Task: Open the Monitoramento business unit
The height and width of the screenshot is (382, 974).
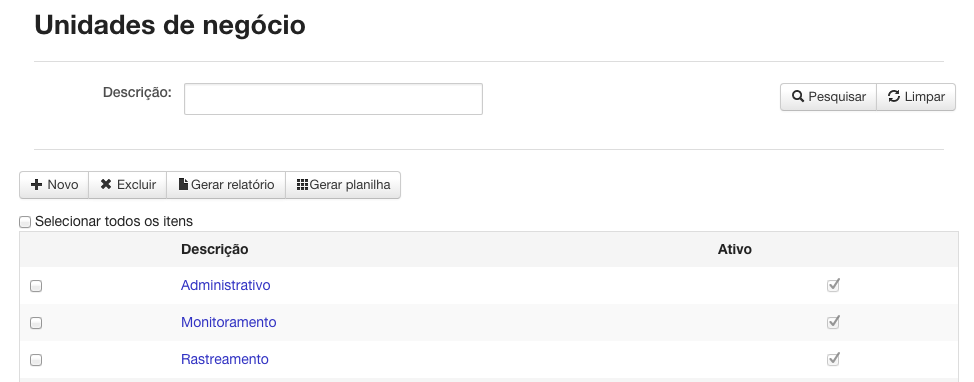Action: [x=229, y=322]
